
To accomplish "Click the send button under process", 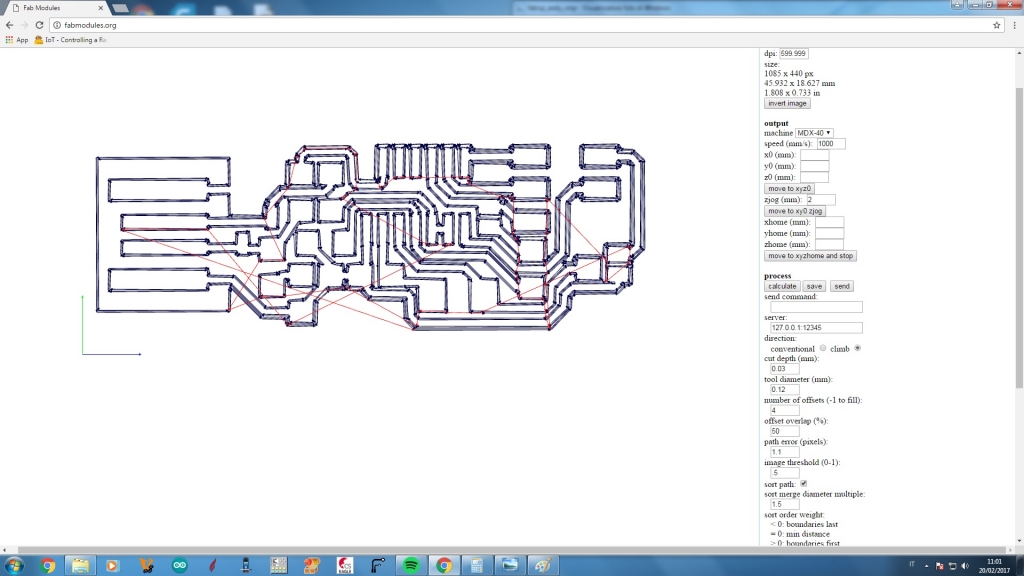I will (842, 286).
